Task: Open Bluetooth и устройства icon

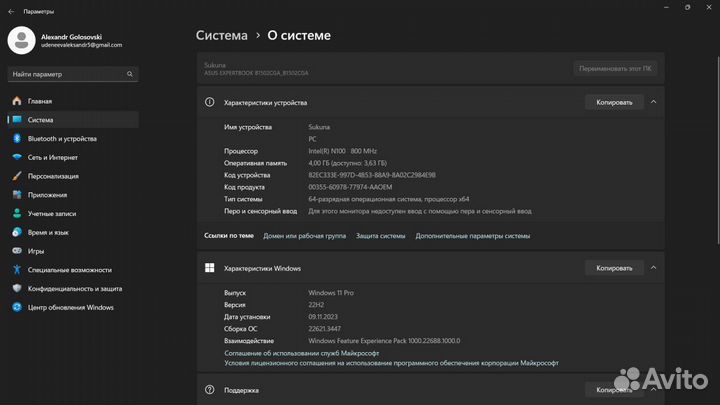Action: [x=17, y=139]
